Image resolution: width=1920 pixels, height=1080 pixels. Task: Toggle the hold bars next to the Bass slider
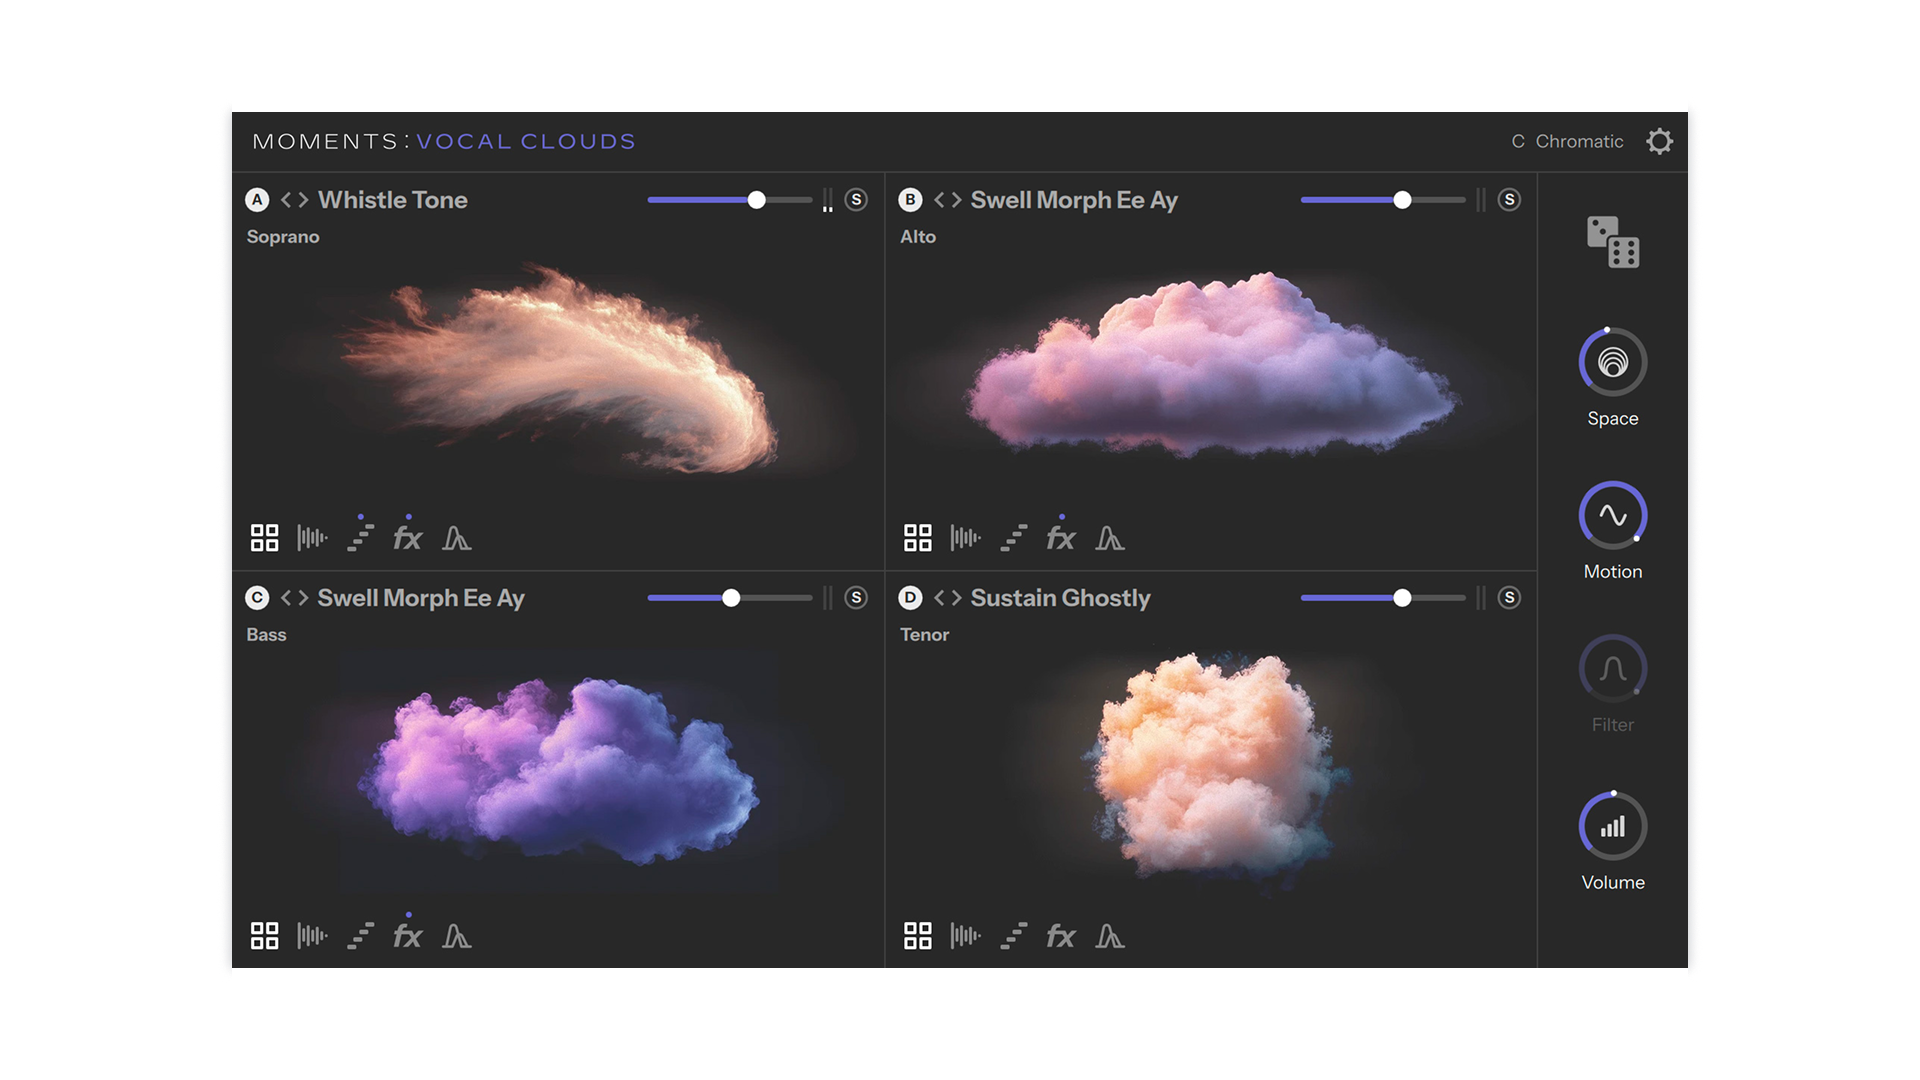828,598
